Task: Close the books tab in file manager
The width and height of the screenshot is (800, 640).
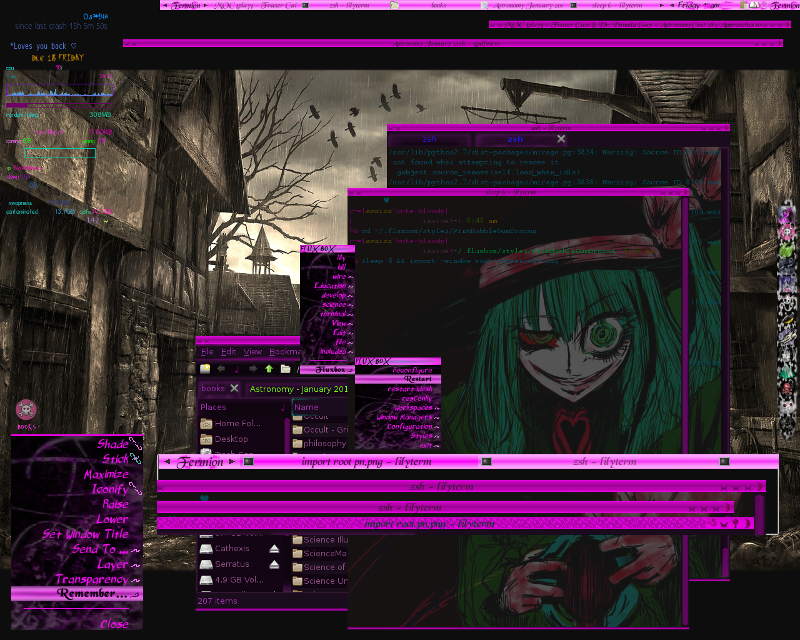Action: 234,388
